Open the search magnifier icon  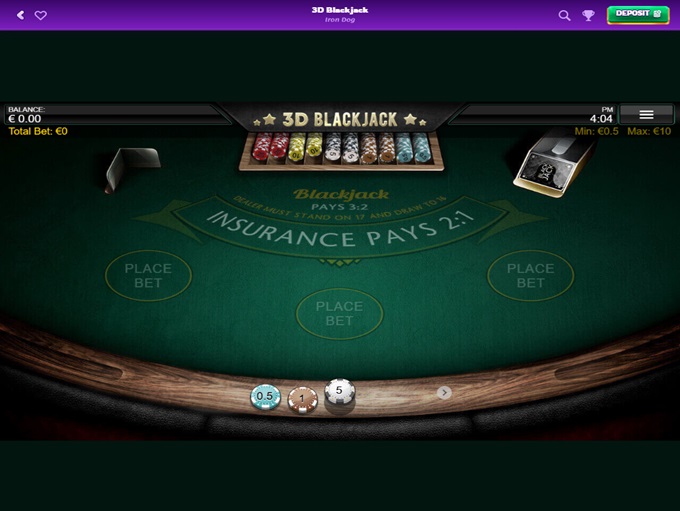[x=564, y=16]
